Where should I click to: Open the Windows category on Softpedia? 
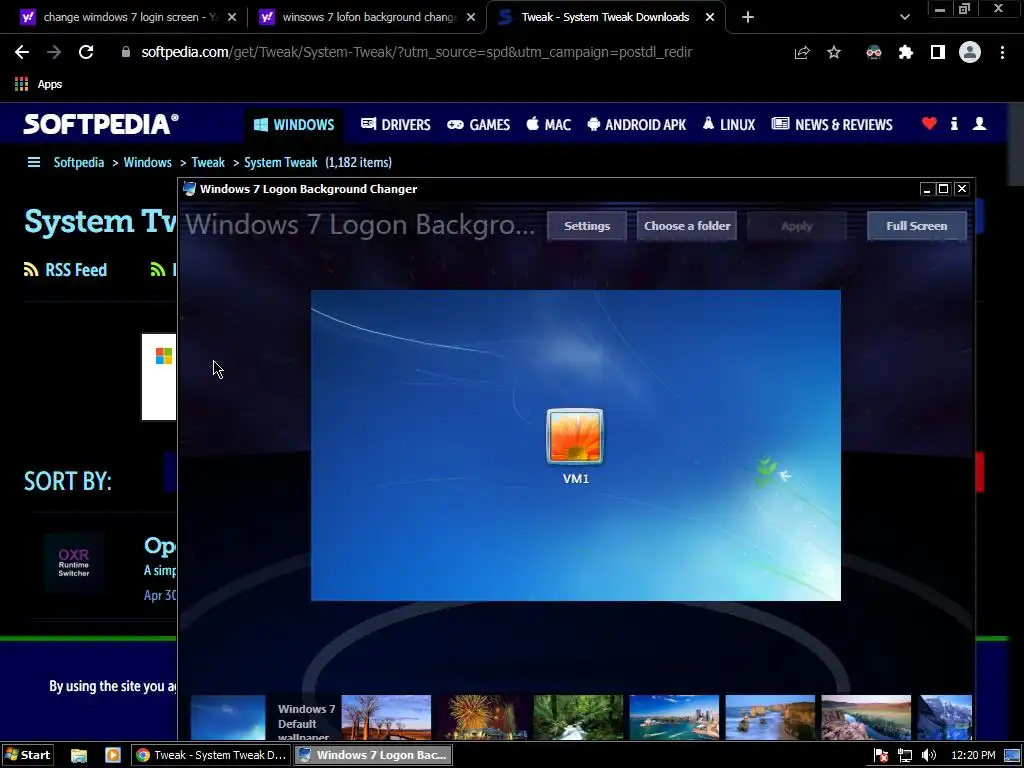294,125
